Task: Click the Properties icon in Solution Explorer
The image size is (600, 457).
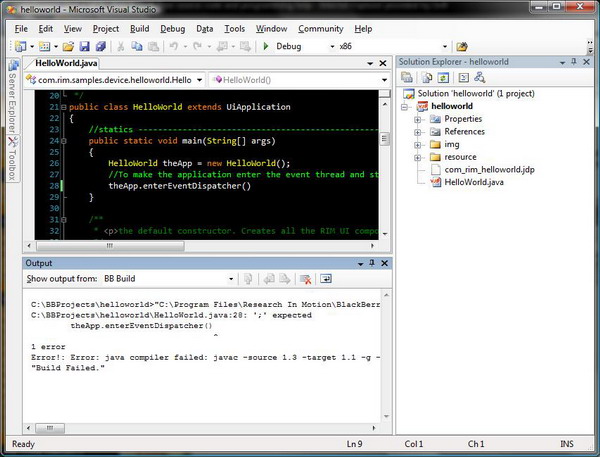Action: coord(407,78)
